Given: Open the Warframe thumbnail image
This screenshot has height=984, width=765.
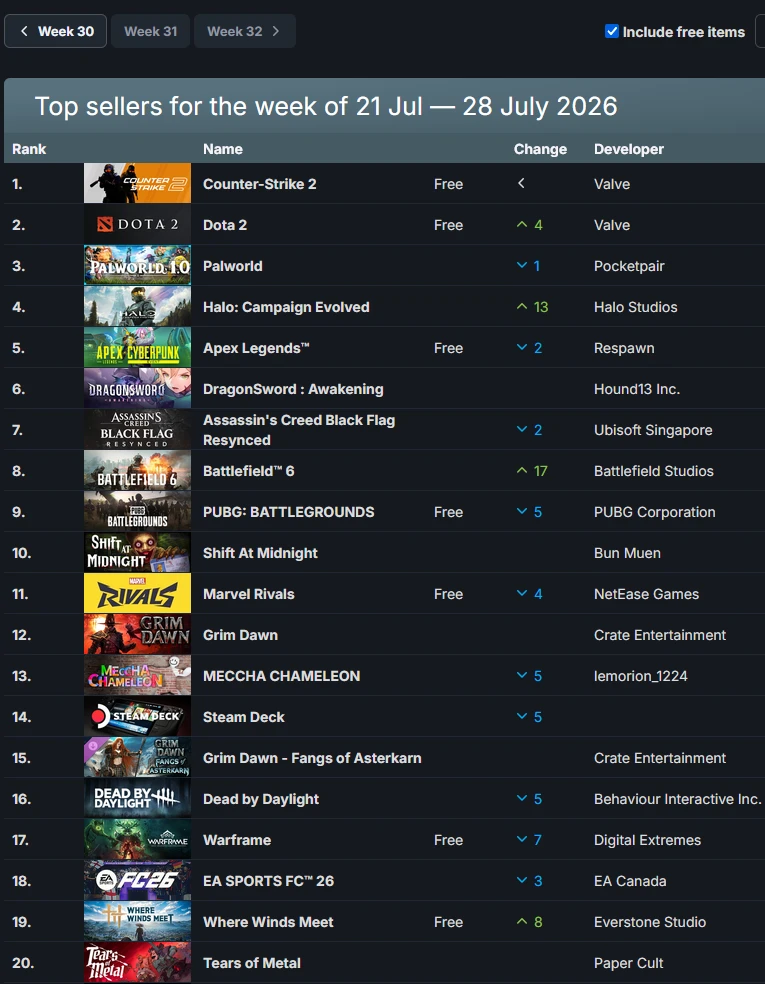Looking at the screenshot, I should (137, 840).
